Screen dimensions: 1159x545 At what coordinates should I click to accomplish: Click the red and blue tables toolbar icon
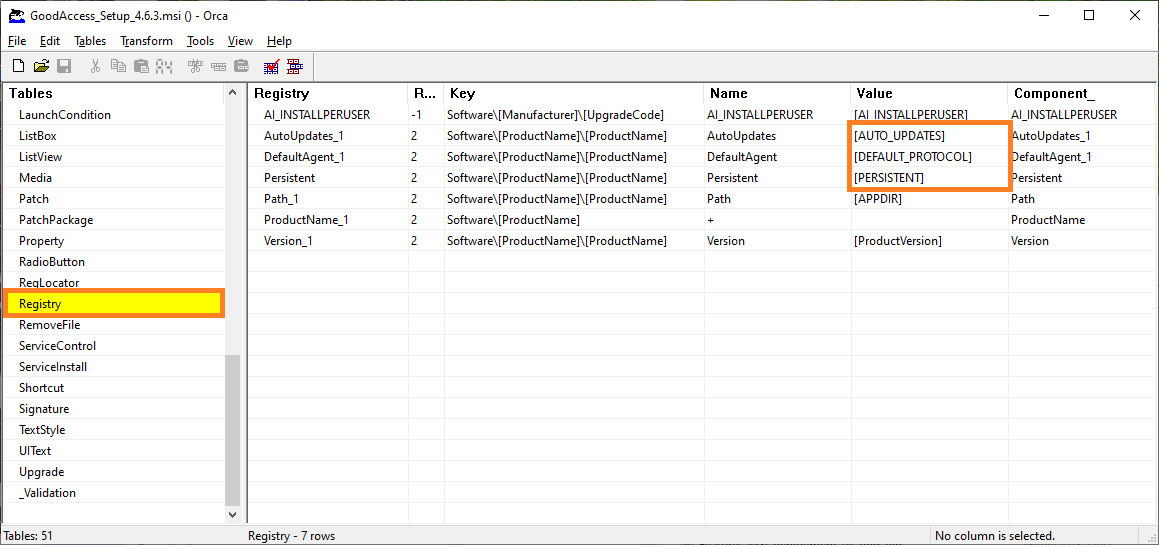coord(295,67)
